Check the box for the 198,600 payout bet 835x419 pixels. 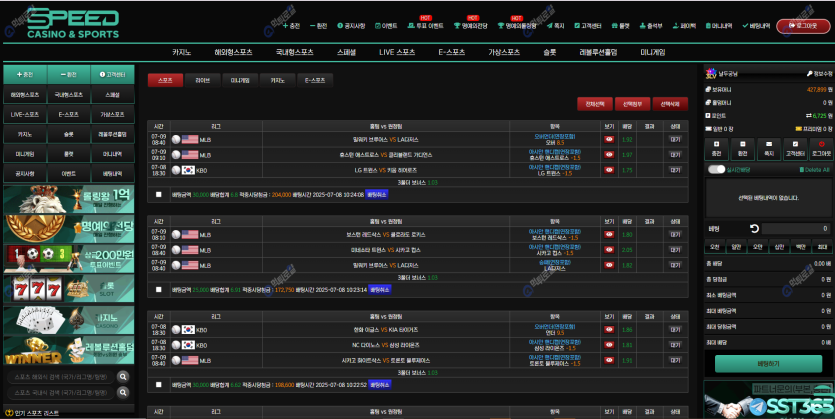(158, 384)
